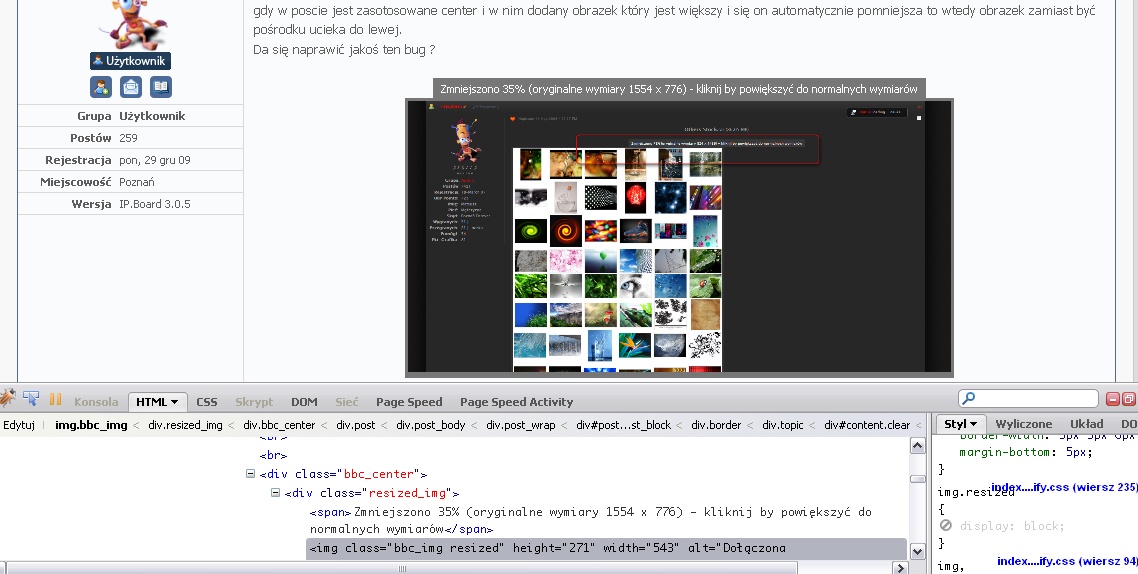Open index....ify.css (wiersz 94) source link

click(x=1068, y=560)
